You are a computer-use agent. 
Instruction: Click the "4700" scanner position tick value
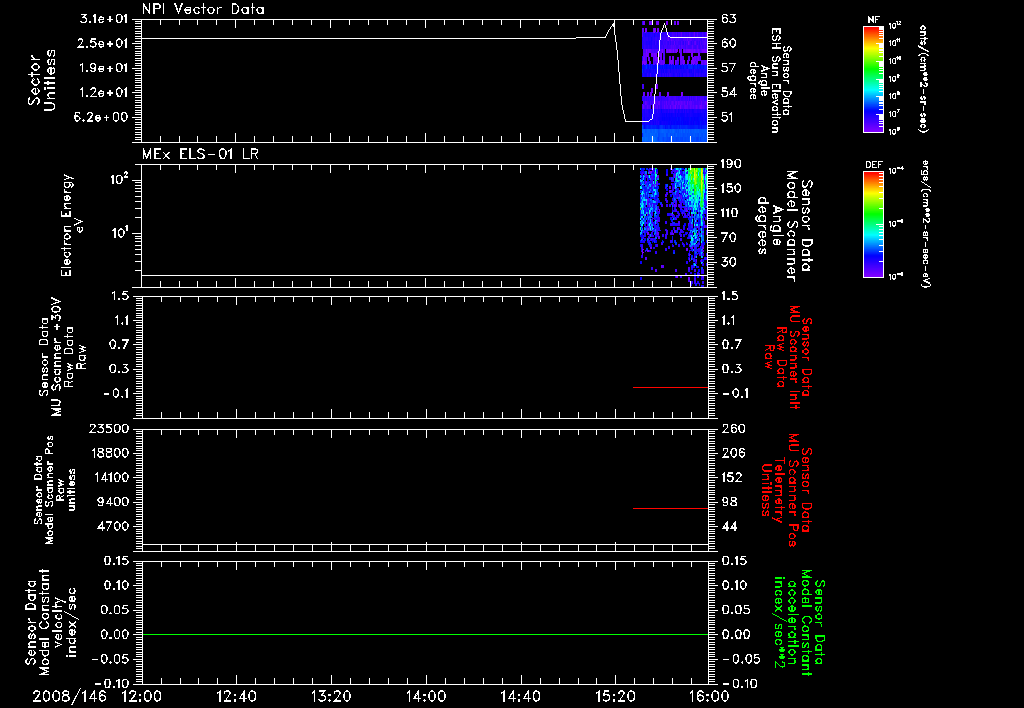[112, 526]
